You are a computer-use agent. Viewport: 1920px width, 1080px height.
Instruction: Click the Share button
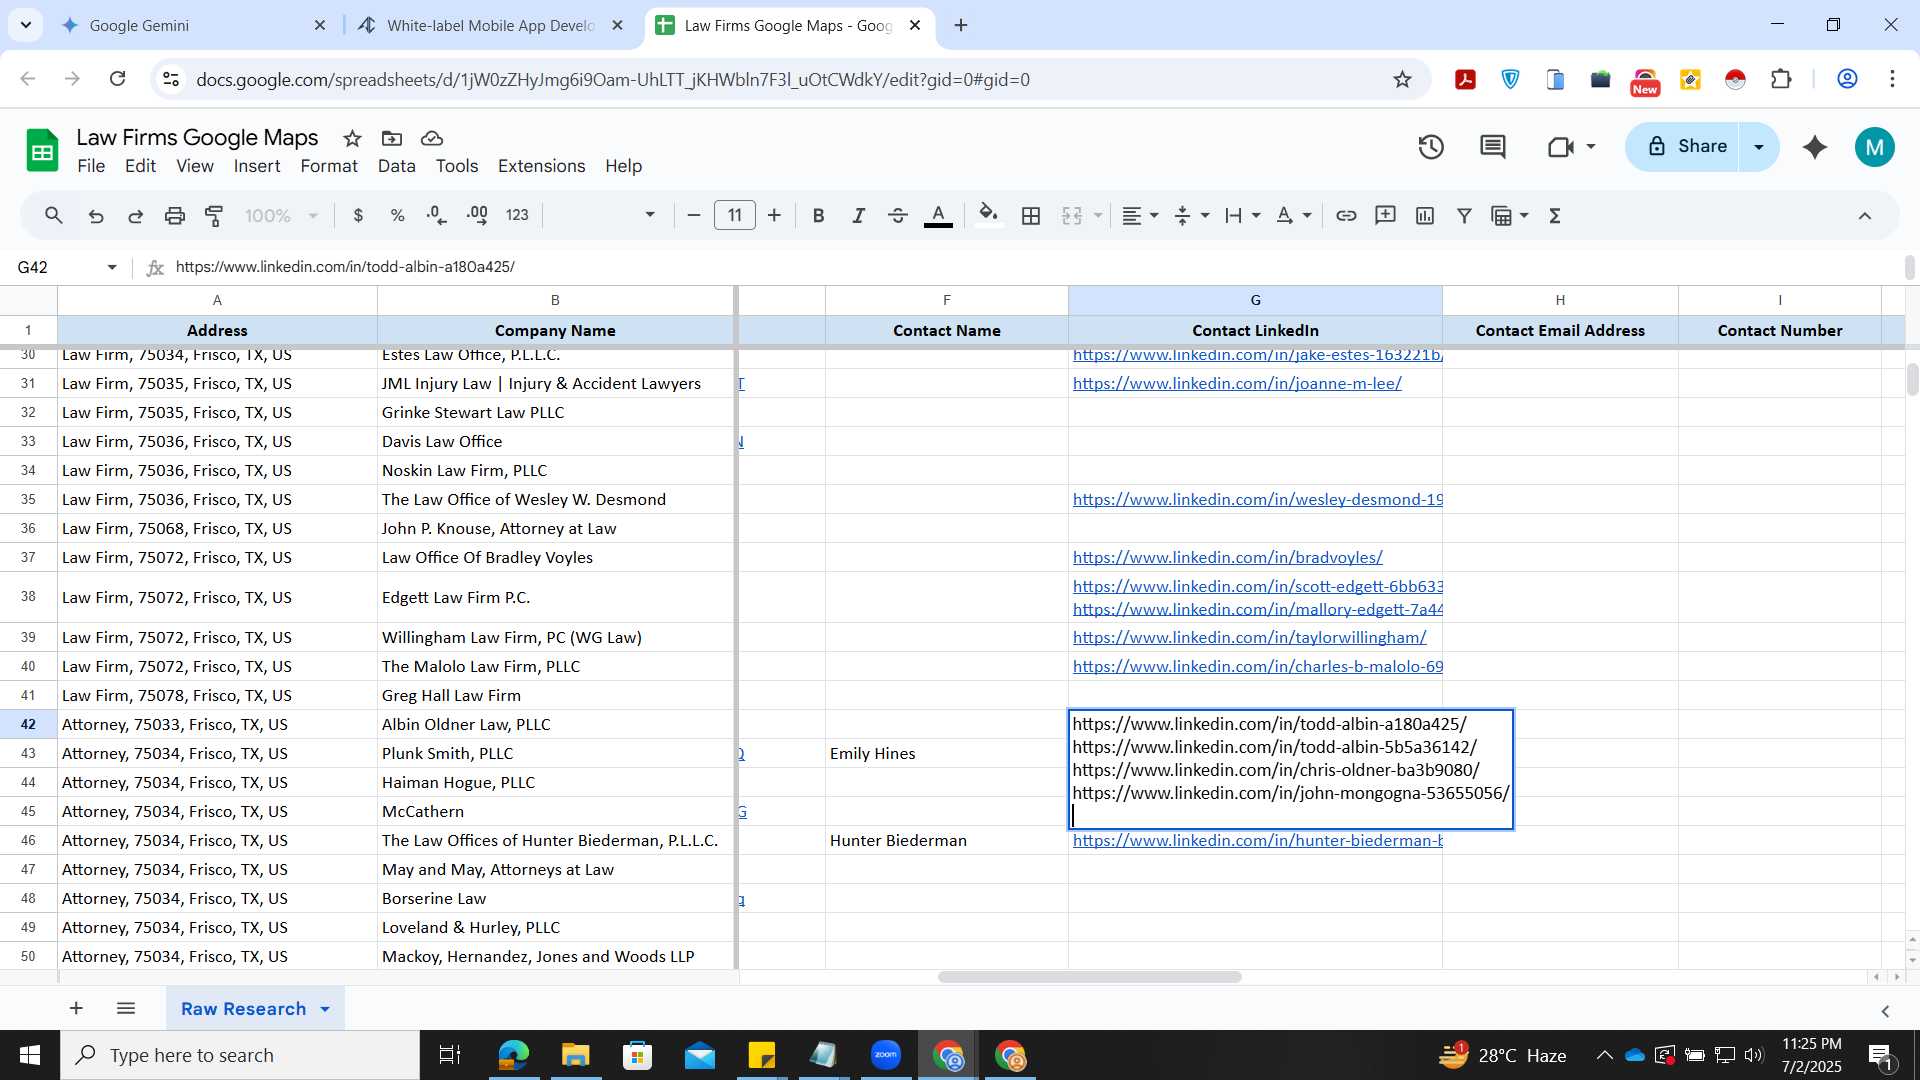pos(1685,147)
